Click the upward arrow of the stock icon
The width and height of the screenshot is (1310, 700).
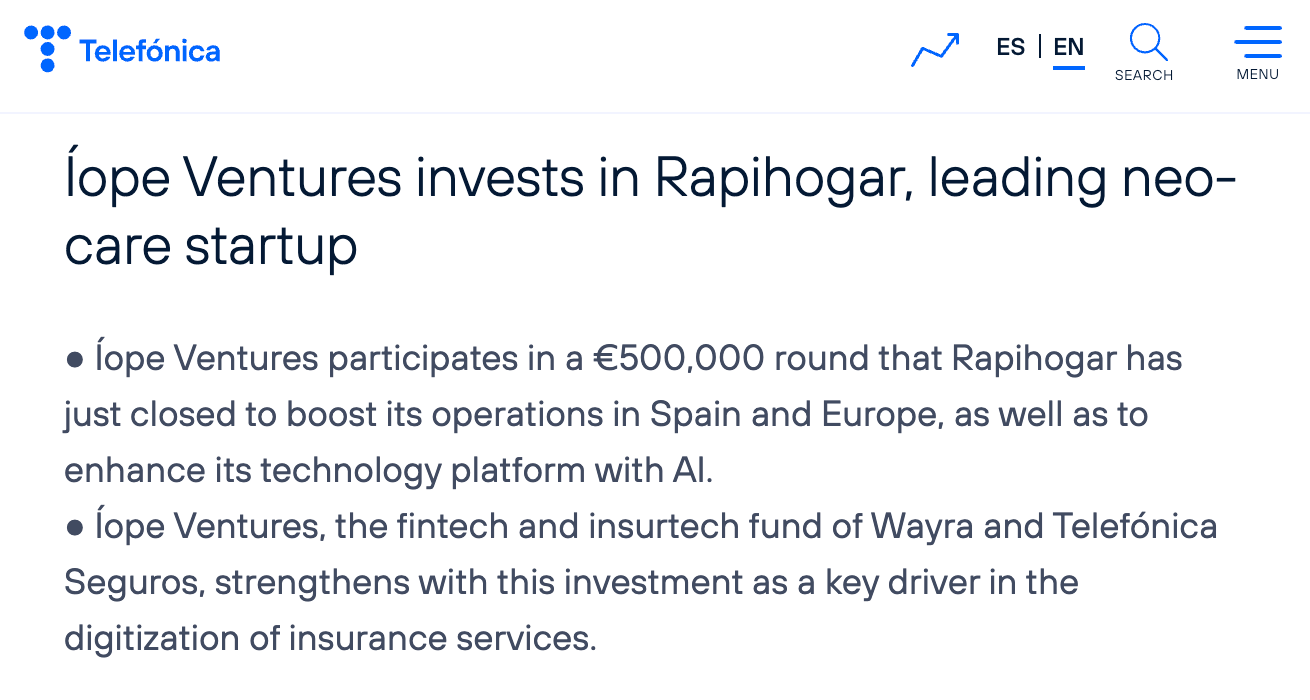tap(952, 38)
